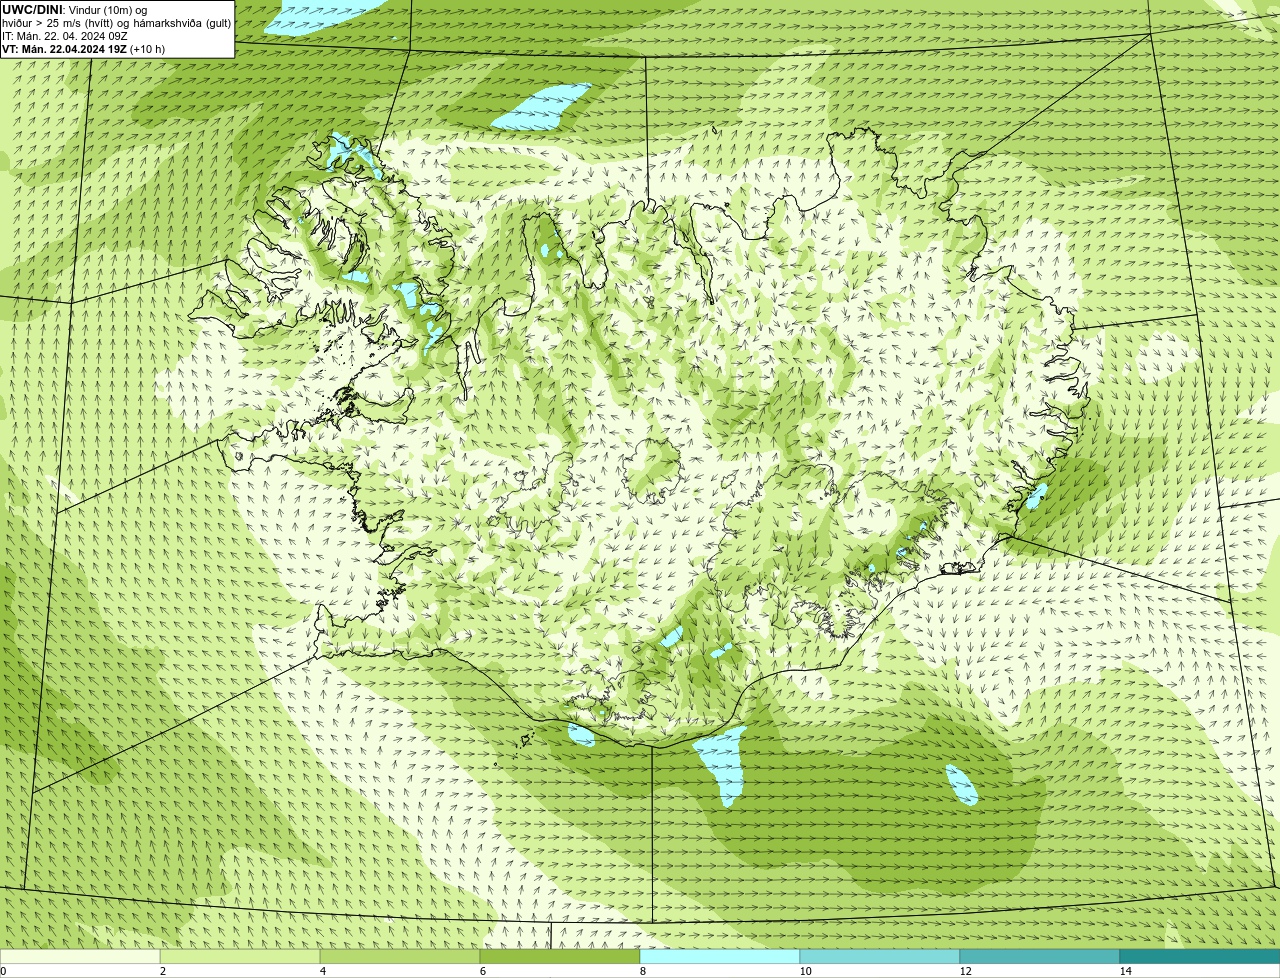
Task: Click the legend scale label '6'
Action: coord(482,971)
